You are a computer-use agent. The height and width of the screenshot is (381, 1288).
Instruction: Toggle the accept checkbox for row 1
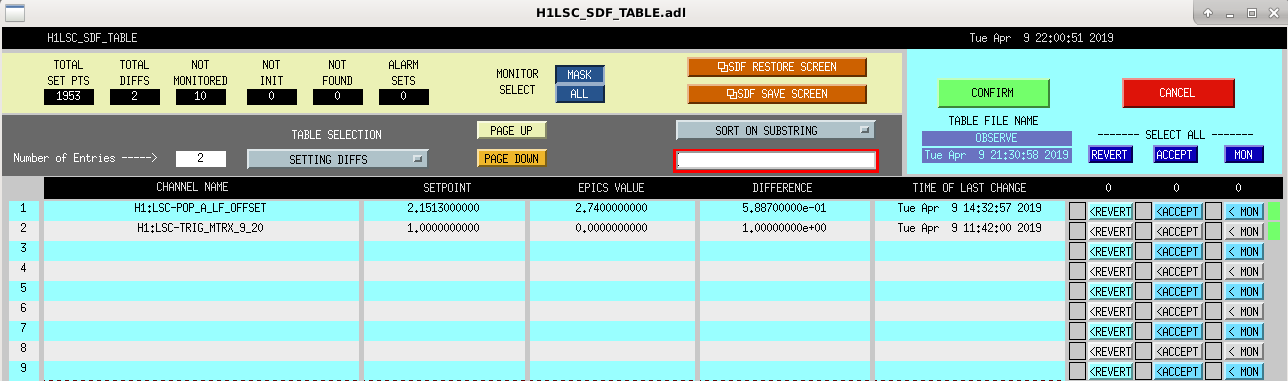tap(1143, 211)
